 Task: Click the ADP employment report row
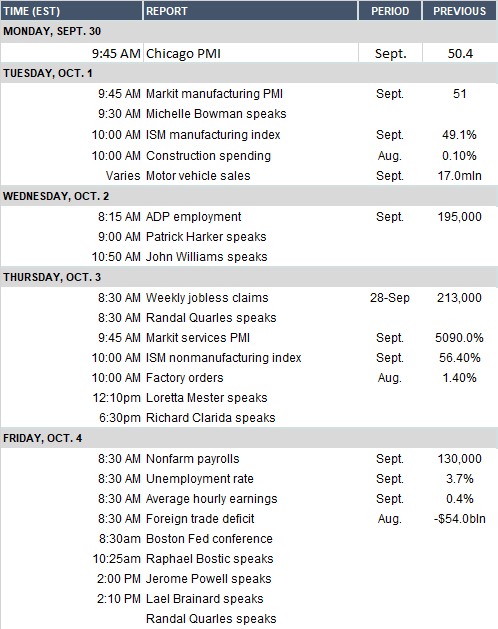tap(249, 217)
